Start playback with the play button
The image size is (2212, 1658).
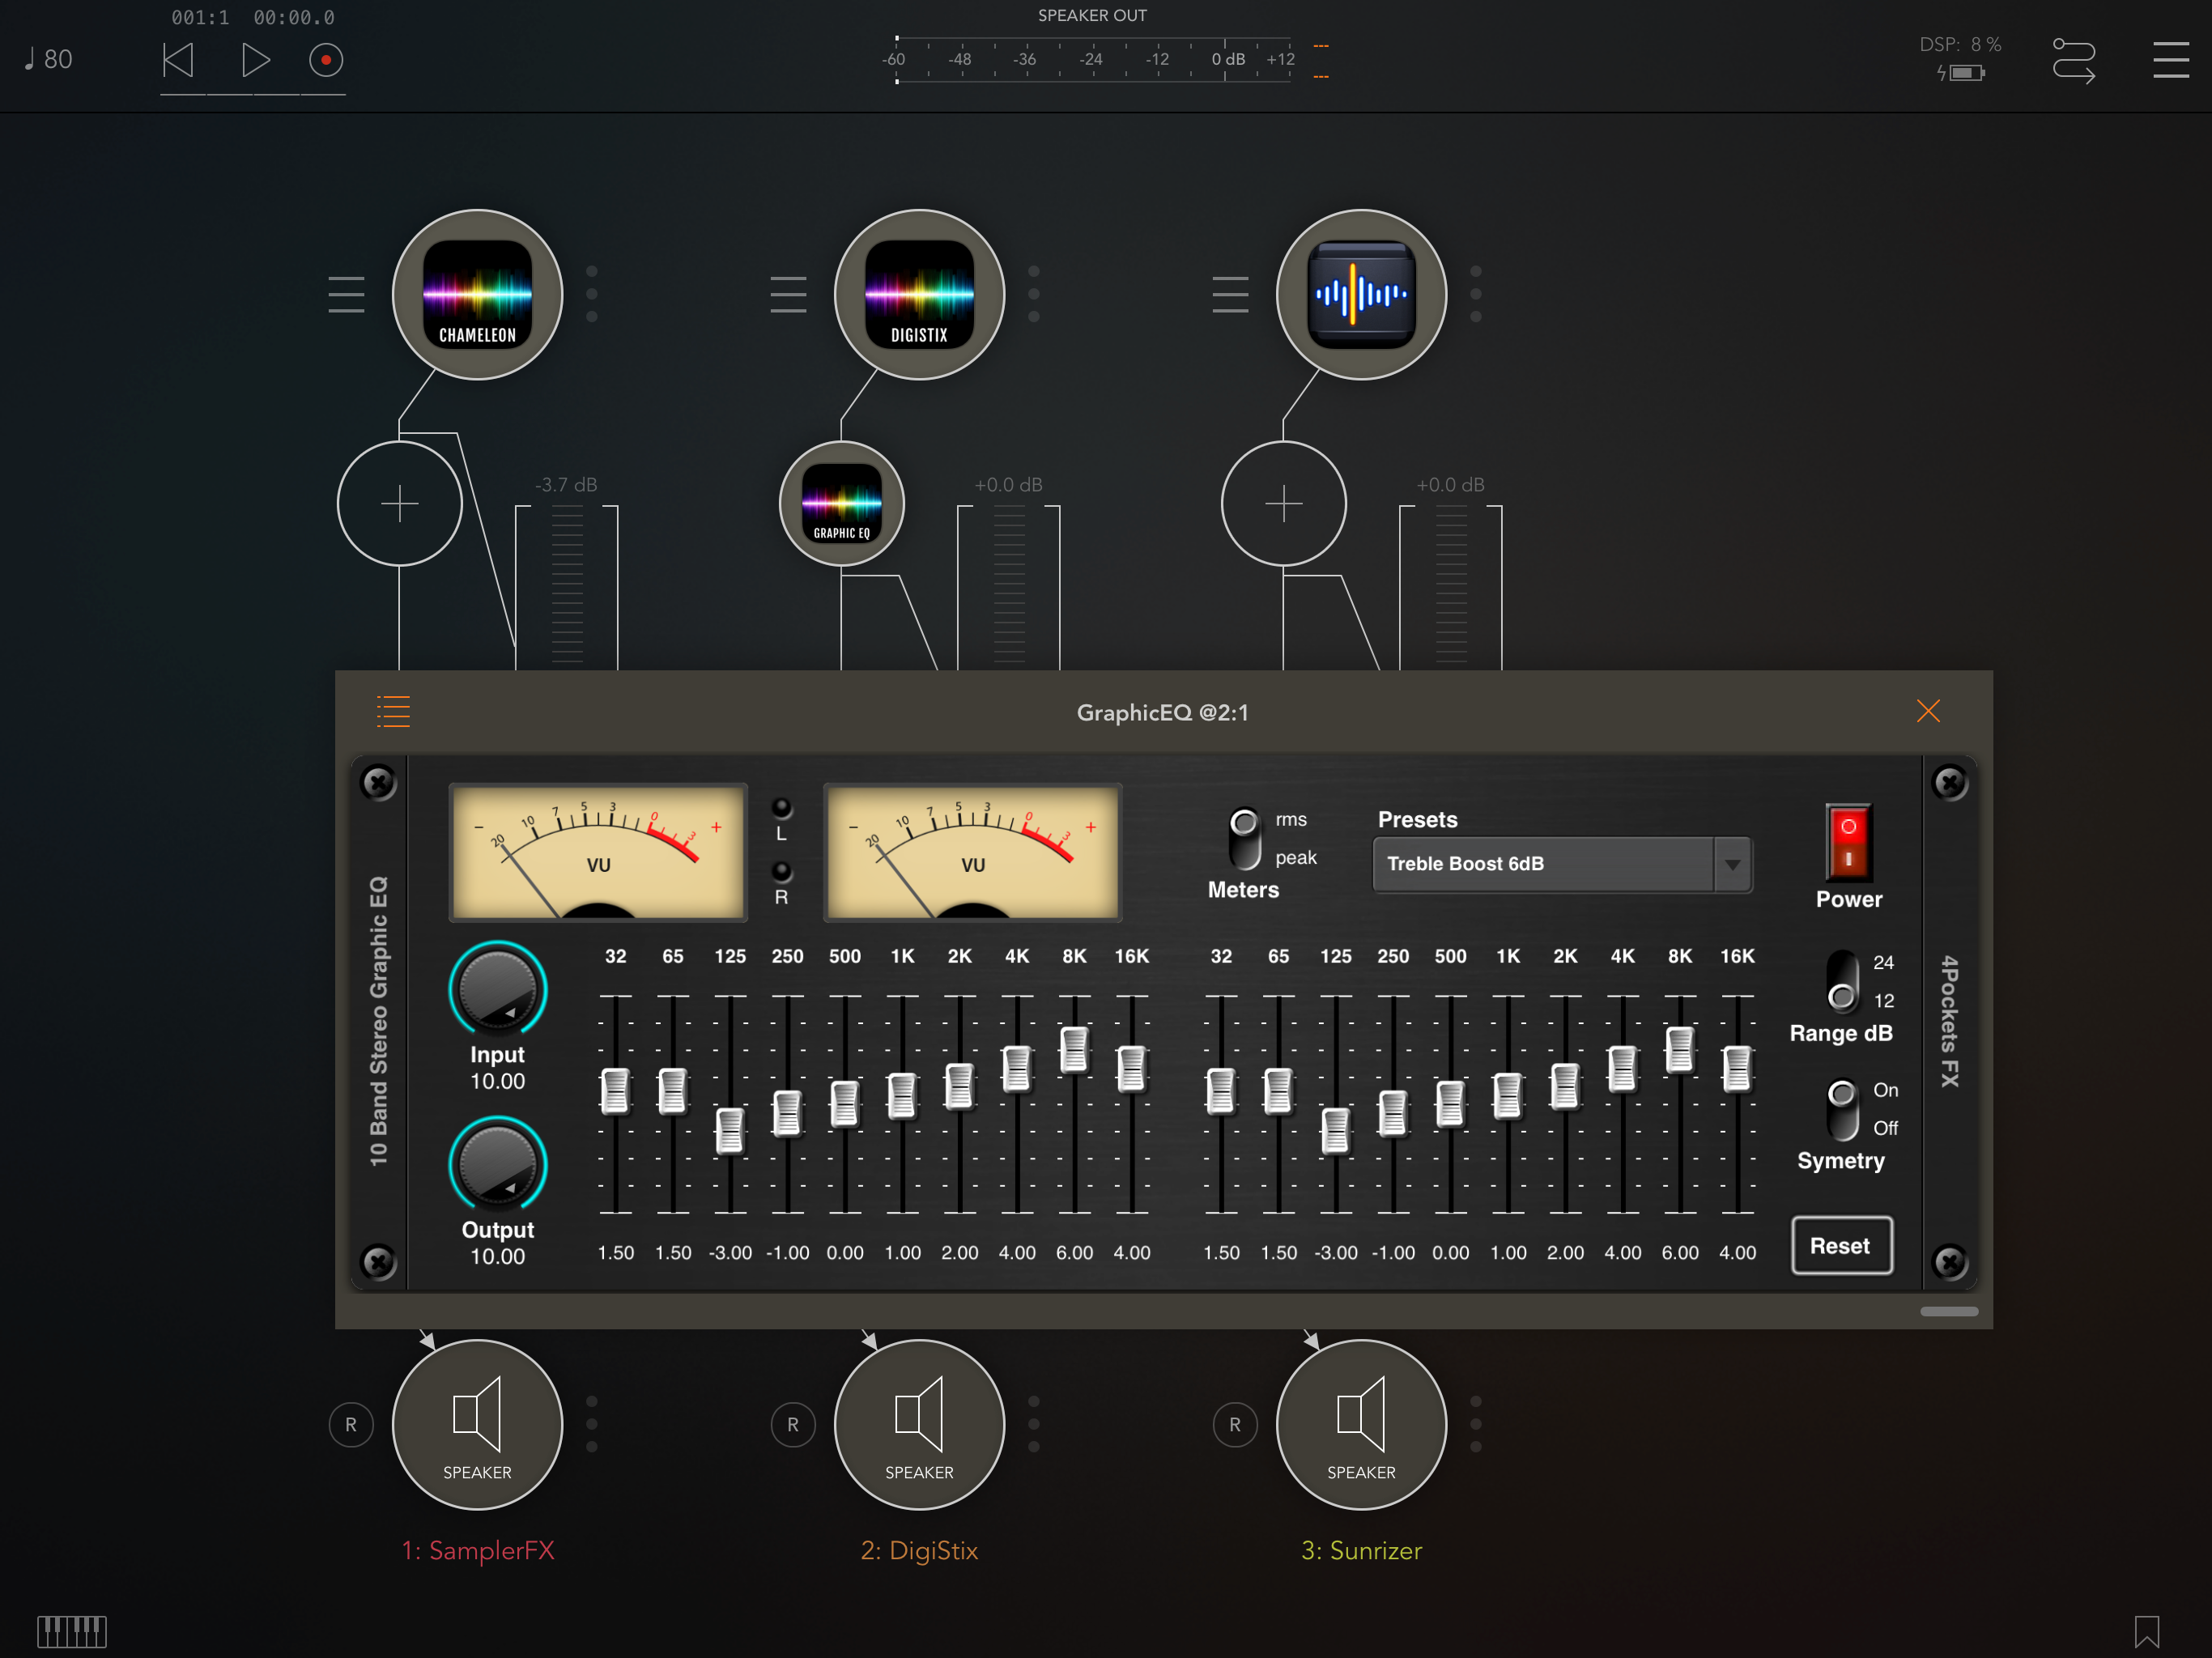point(255,60)
